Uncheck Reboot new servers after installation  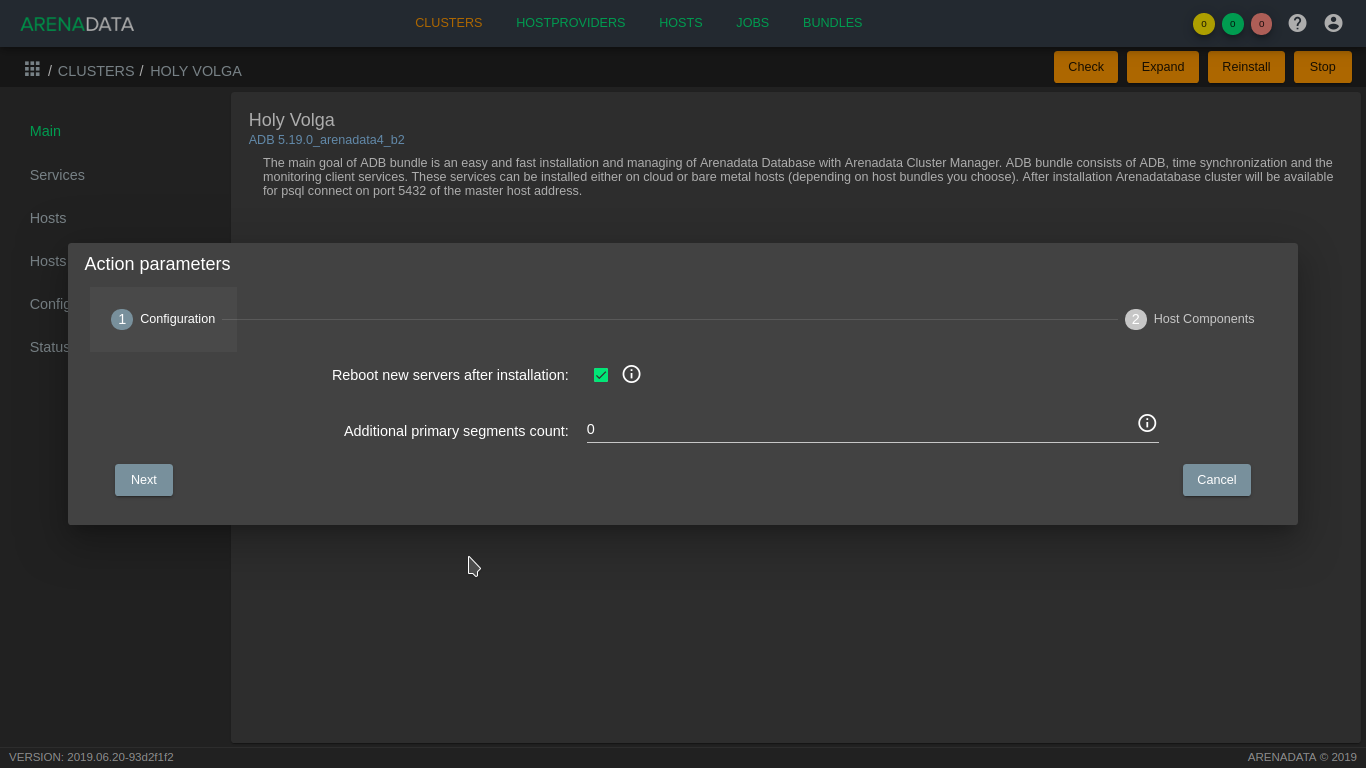click(601, 375)
